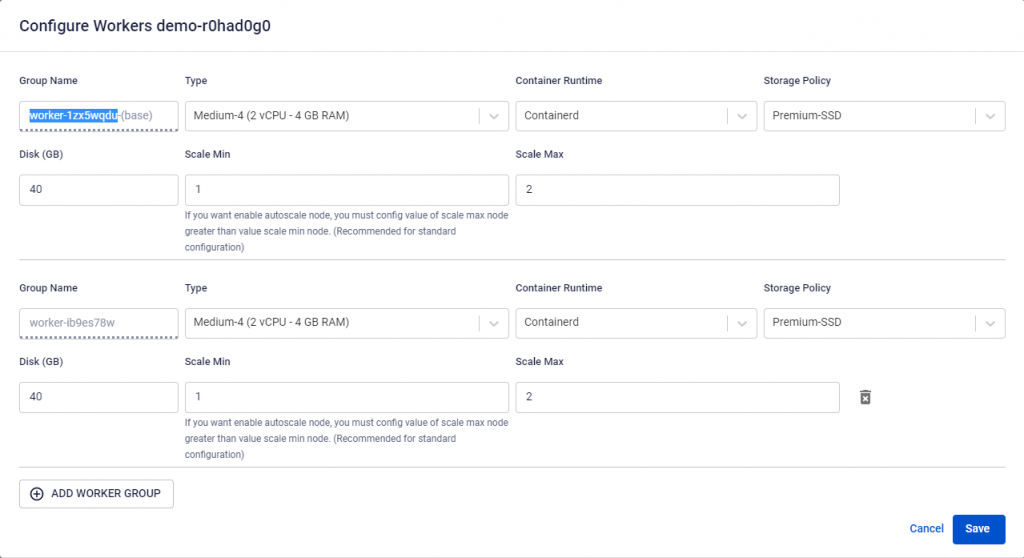Focus Disk (GB) field in second group

point(98,397)
